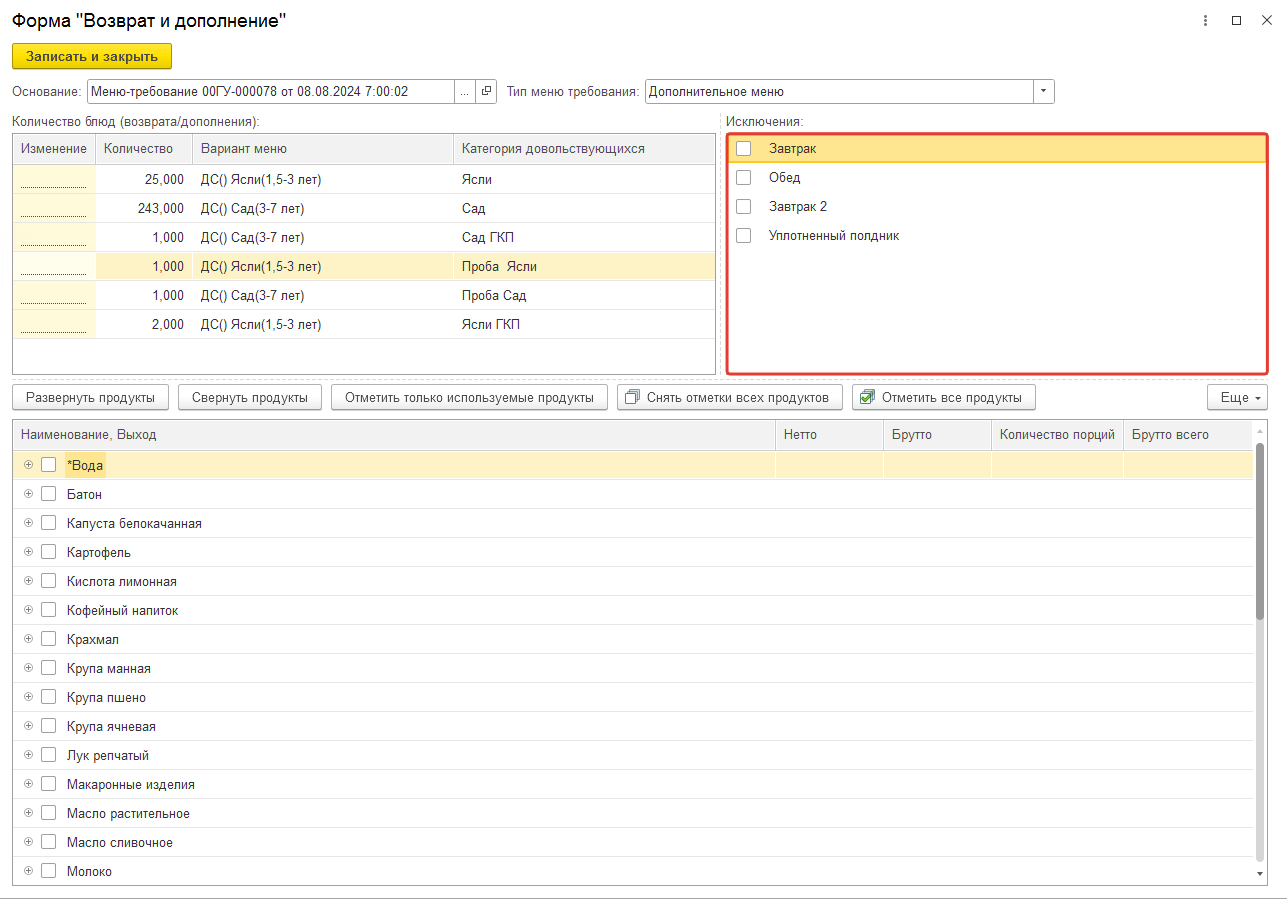Screen dimensions: 1287x899
Task: Click Отметить только используемые продукты
Action: (x=469, y=398)
